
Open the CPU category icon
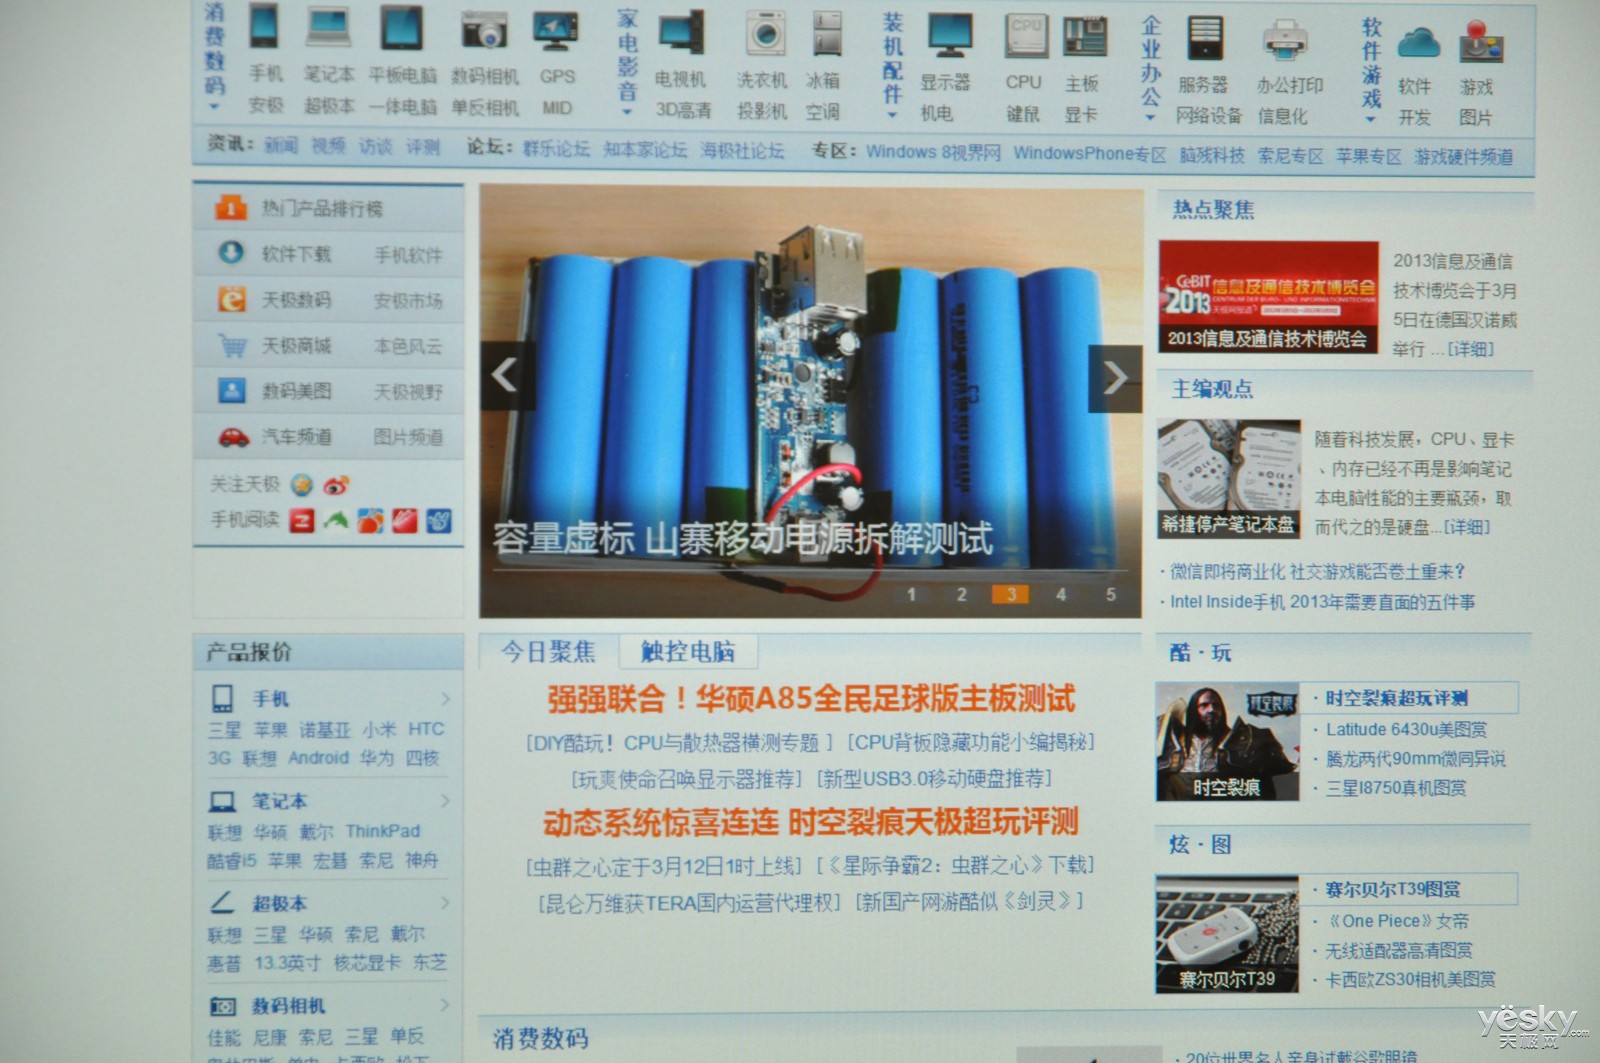click(x=1026, y=37)
